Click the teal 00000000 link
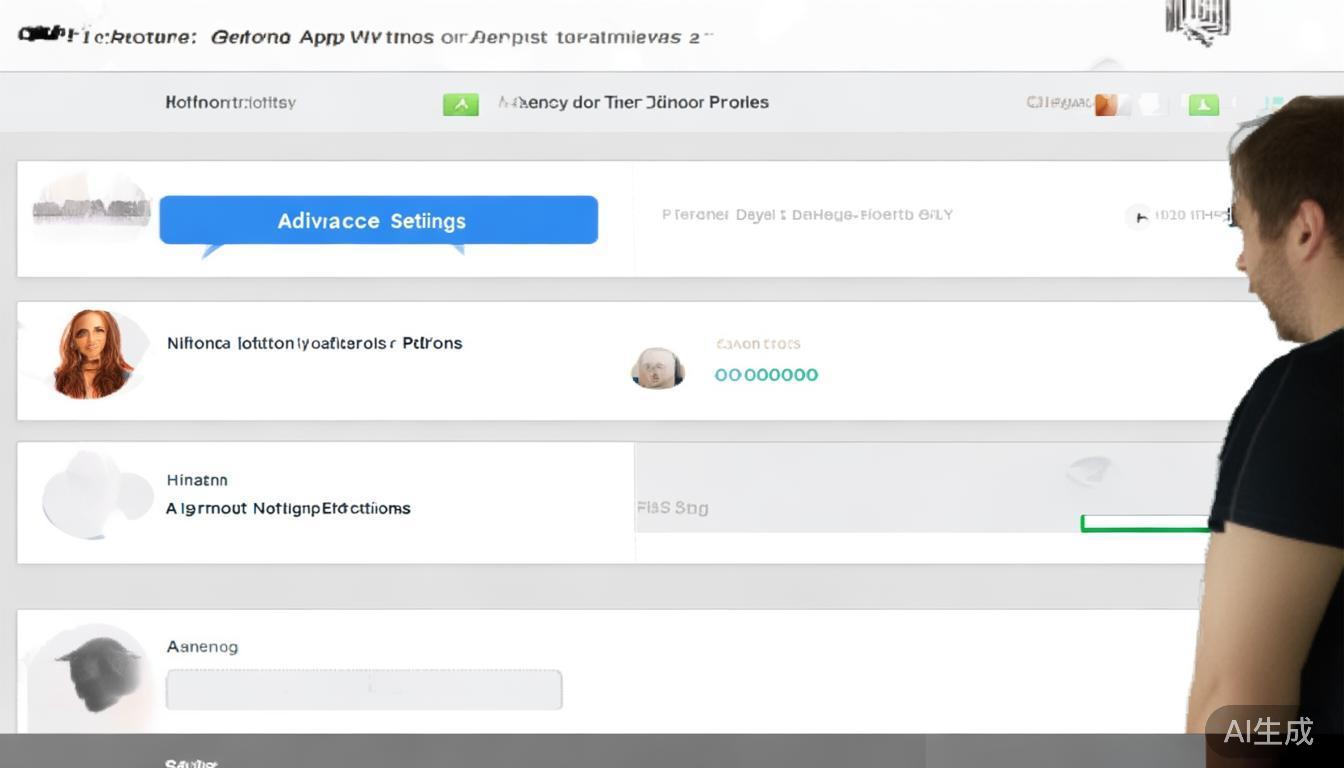Image resolution: width=1344 pixels, height=768 pixels. [x=766, y=375]
